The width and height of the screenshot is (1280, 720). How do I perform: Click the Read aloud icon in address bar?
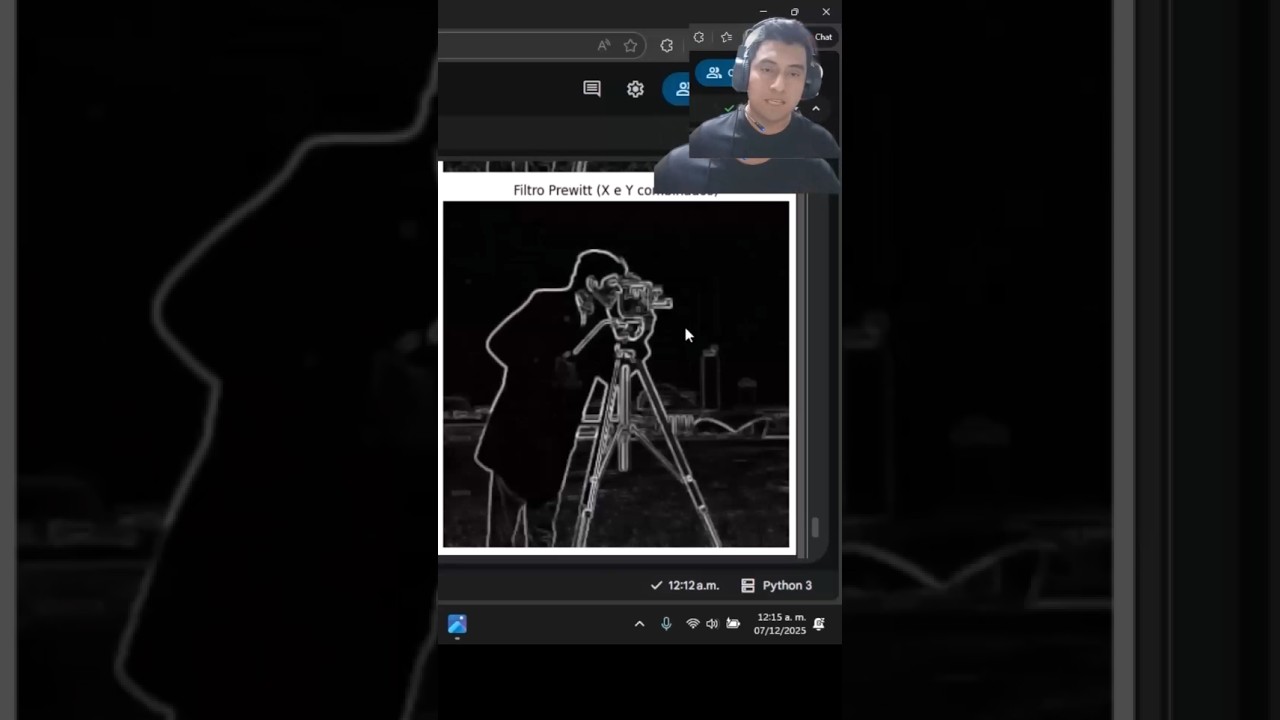604,45
